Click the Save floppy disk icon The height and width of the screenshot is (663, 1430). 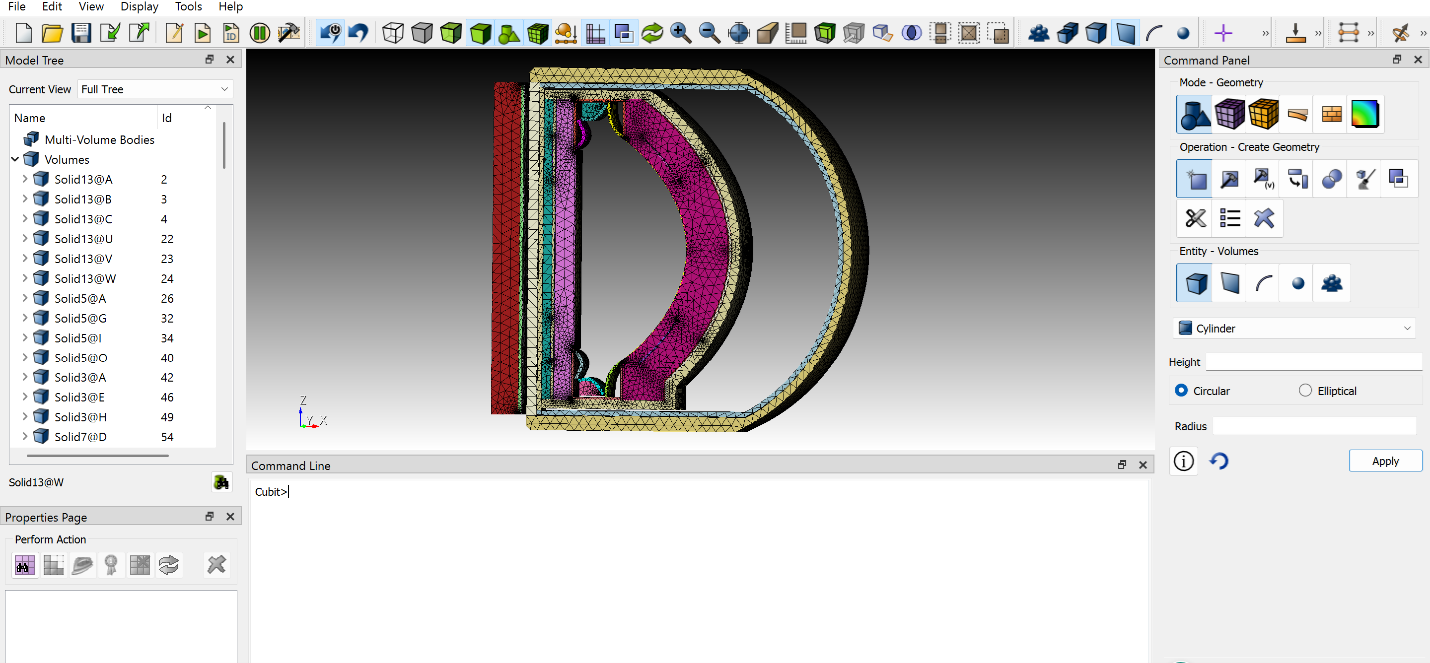pyautogui.click(x=81, y=33)
